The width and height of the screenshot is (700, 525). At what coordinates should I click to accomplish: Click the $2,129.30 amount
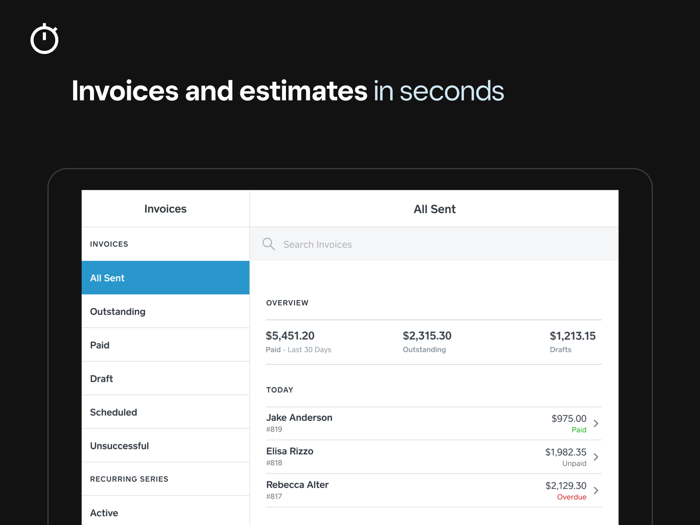566,485
